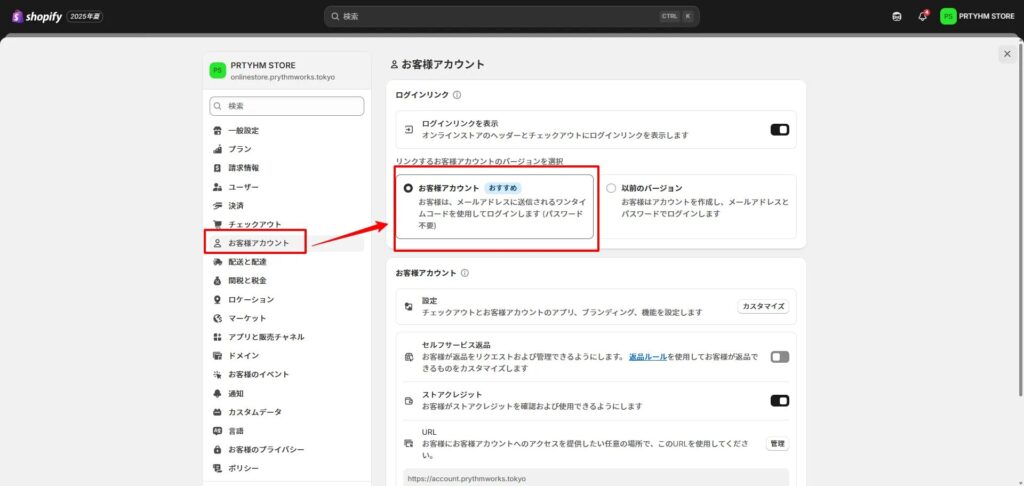Click the account URL field

596,478
